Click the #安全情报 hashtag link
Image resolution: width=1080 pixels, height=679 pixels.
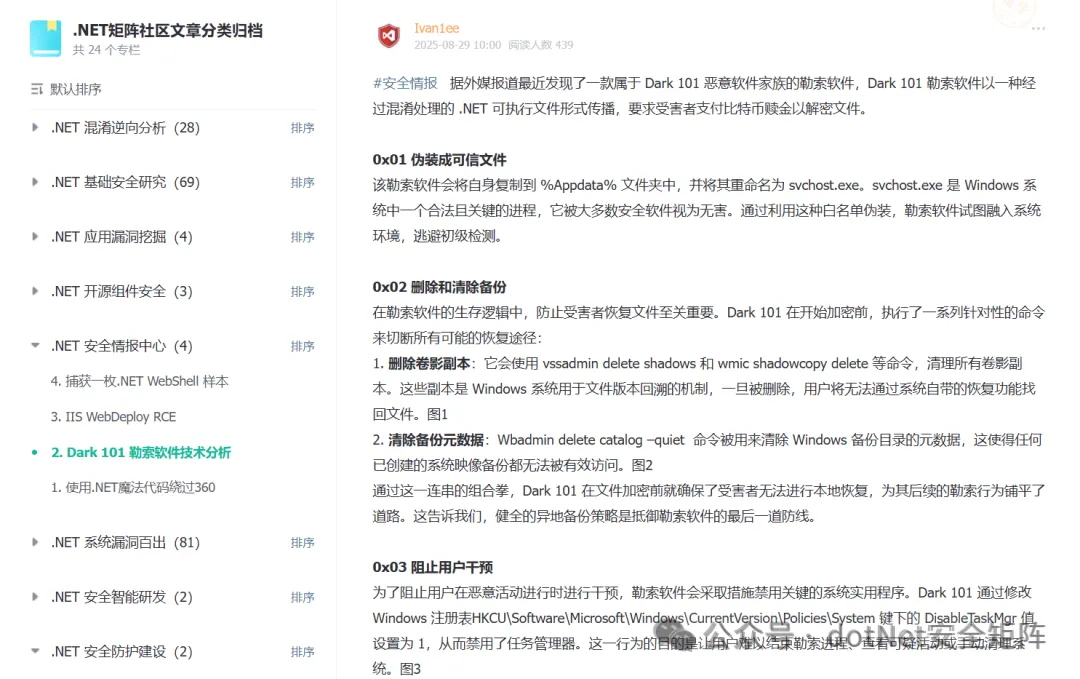point(405,83)
